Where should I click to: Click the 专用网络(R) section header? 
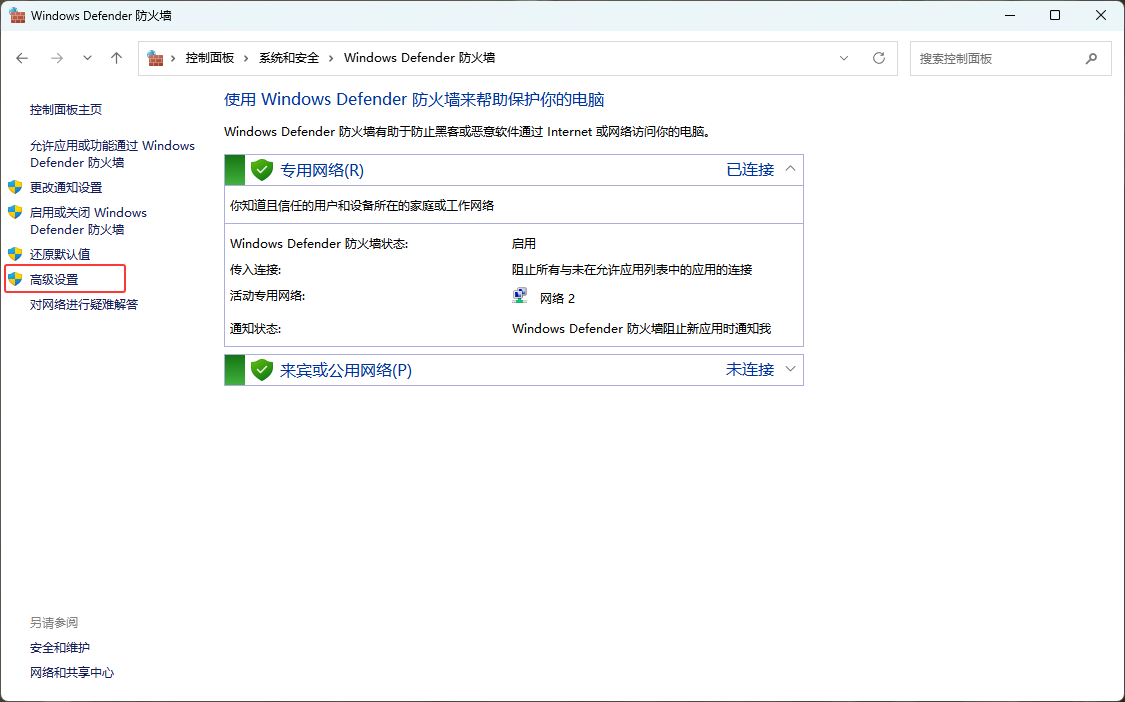click(514, 170)
